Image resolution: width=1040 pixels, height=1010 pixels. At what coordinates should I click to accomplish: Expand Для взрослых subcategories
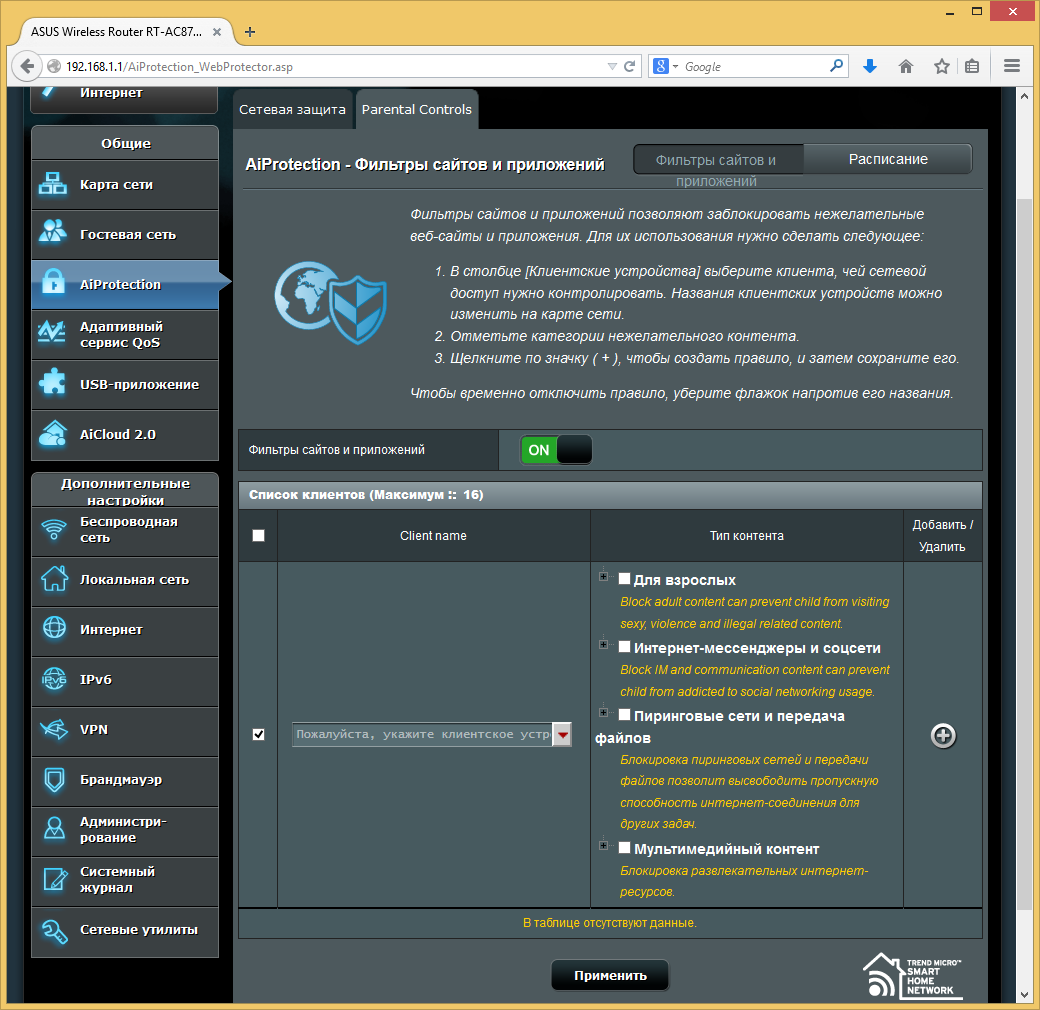click(x=603, y=576)
